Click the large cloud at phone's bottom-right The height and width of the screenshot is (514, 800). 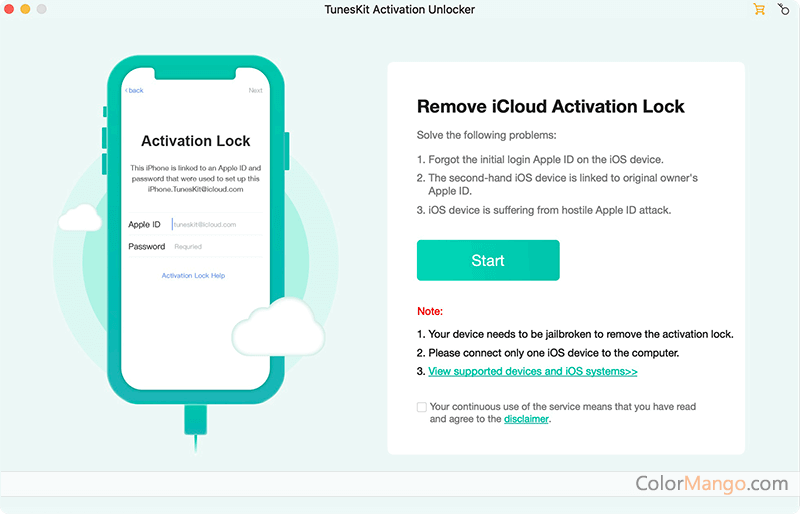pyautogui.click(x=277, y=325)
